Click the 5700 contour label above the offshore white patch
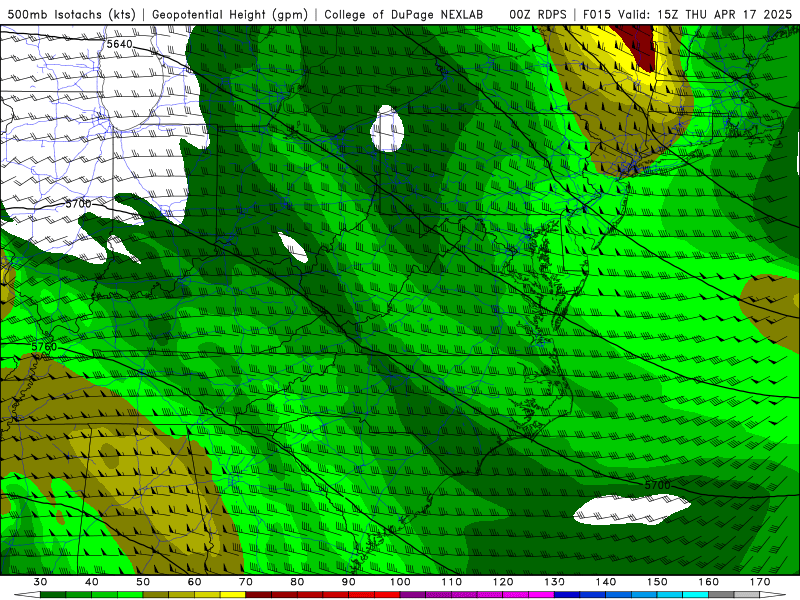Image resolution: width=800 pixels, height=600 pixels. coord(657,485)
